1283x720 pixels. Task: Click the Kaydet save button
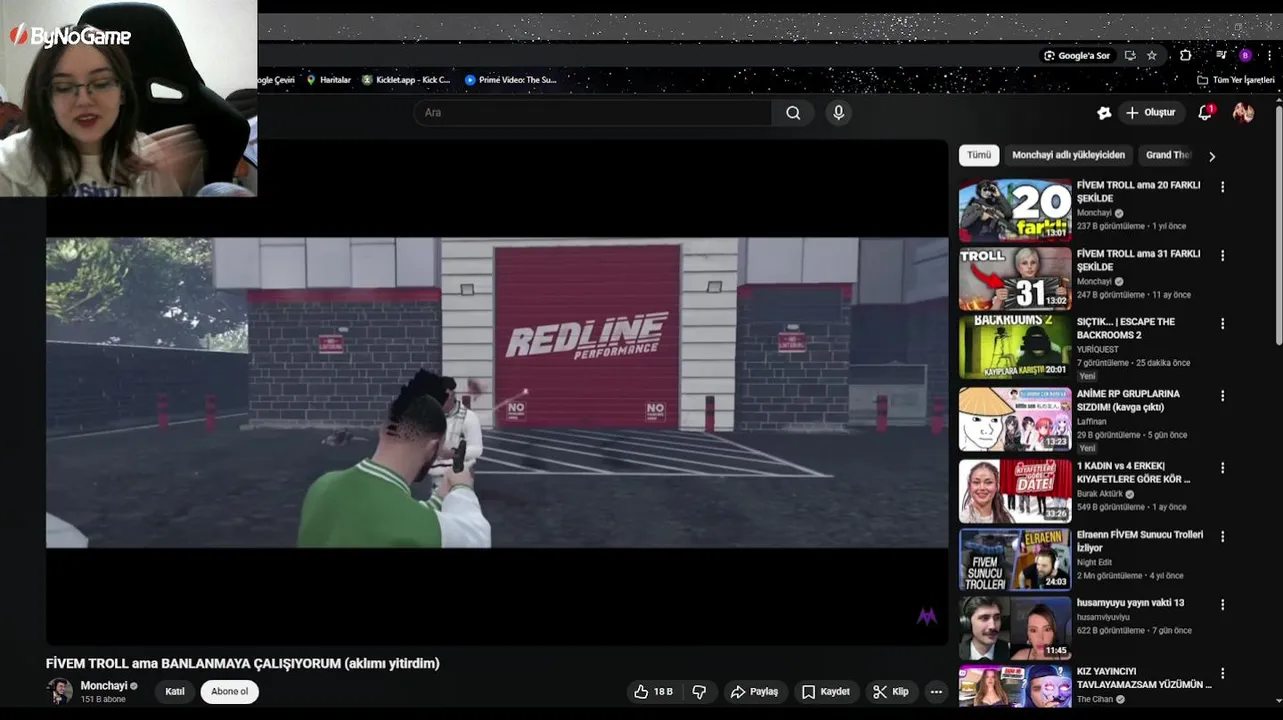click(825, 692)
